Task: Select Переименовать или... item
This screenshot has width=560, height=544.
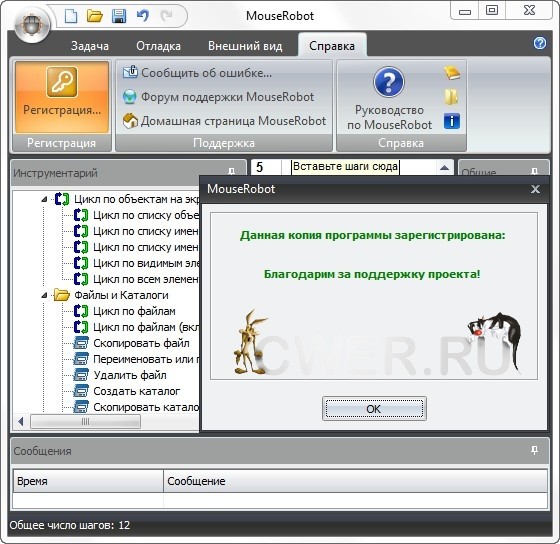Action: 146,359
